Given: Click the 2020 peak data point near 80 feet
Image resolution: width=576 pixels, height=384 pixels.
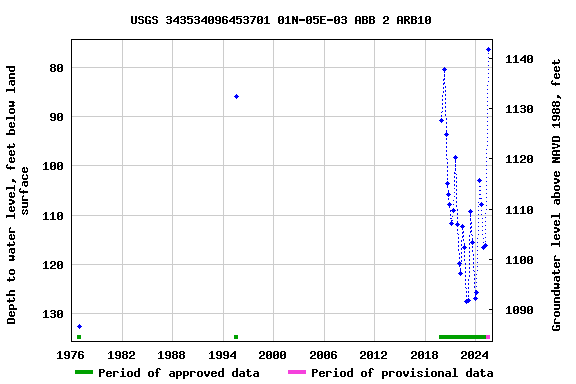Looking at the screenshot, I should 444,69.
